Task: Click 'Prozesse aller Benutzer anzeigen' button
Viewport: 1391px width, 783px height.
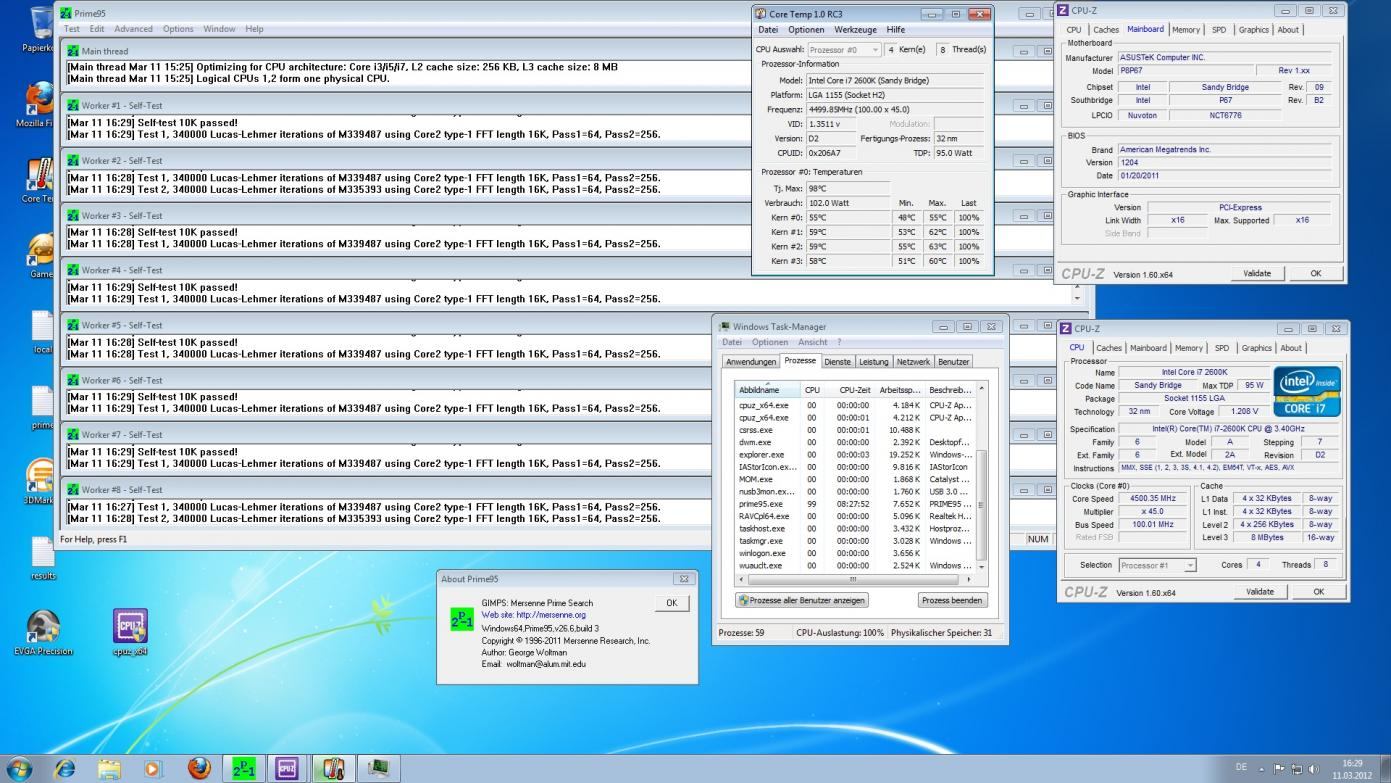Action: (802, 600)
